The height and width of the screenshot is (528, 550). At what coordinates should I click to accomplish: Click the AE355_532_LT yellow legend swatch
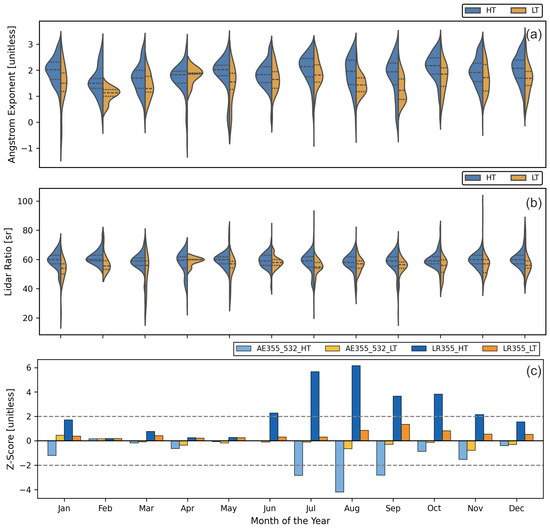coord(333,348)
